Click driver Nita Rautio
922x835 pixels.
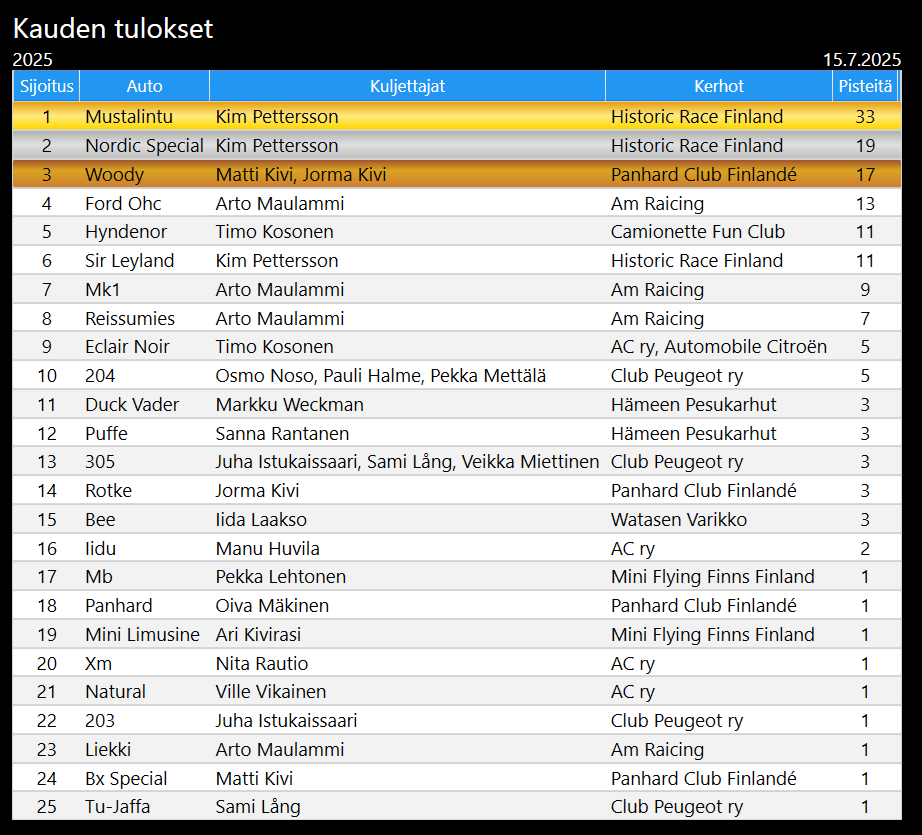tap(262, 663)
